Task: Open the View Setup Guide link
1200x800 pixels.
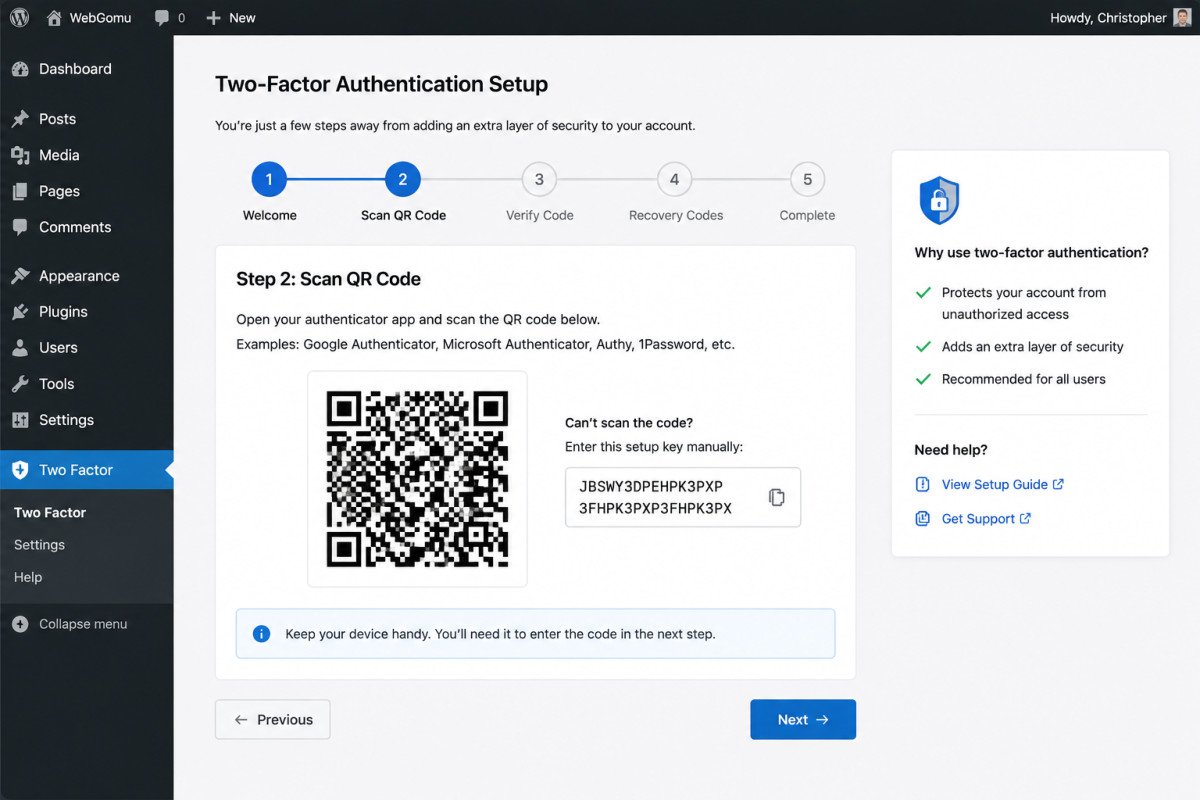Action: (x=994, y=485)
